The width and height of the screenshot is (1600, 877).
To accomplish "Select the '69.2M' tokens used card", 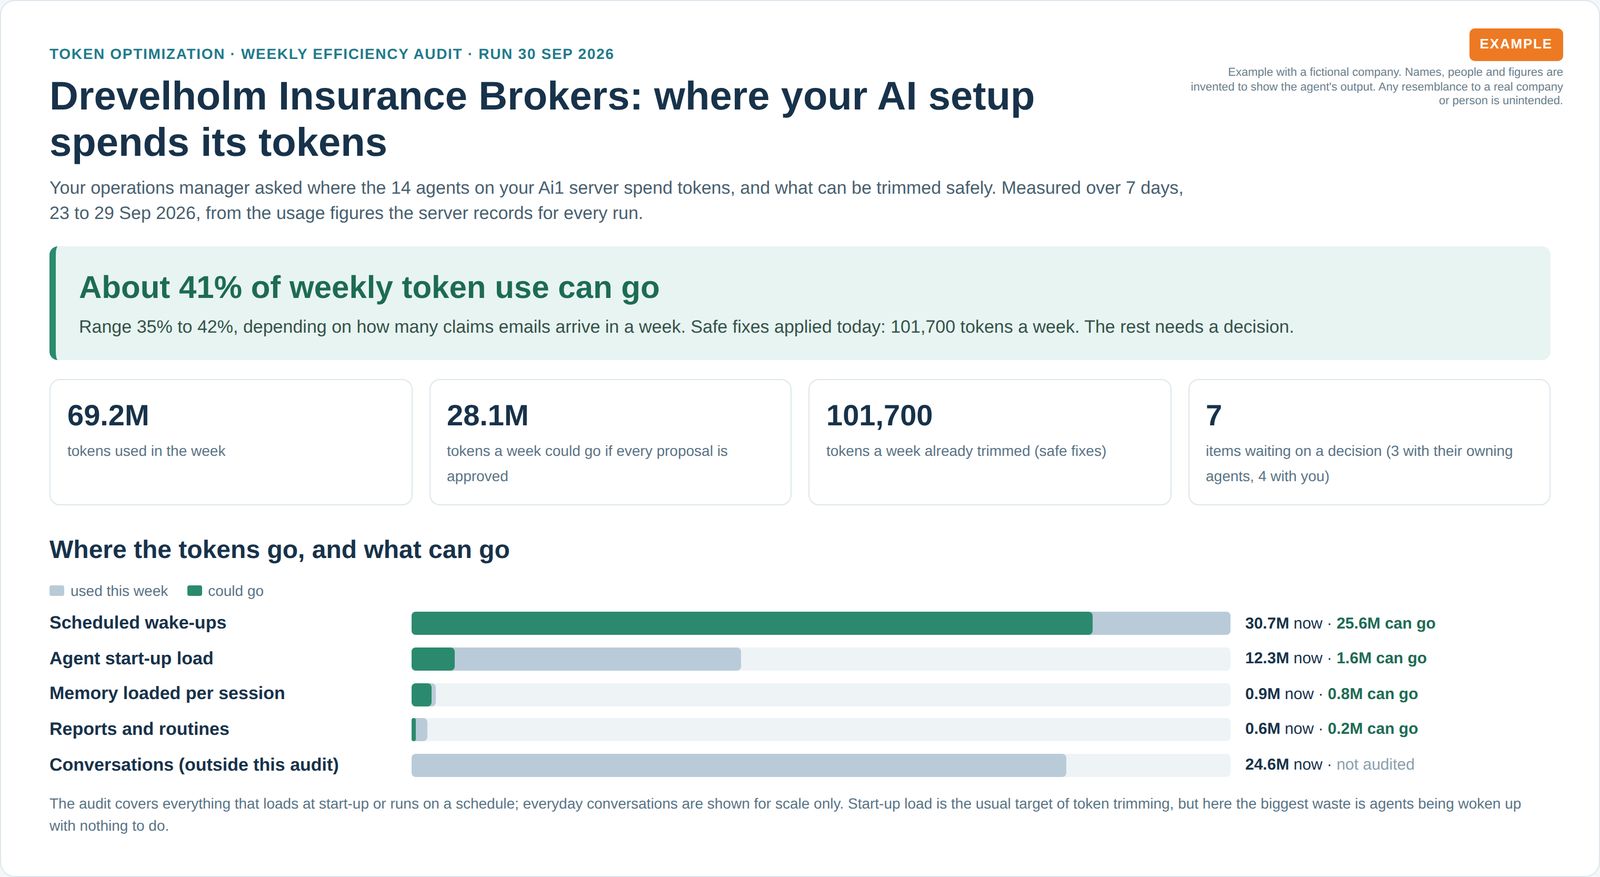I will tap(231, 442).
